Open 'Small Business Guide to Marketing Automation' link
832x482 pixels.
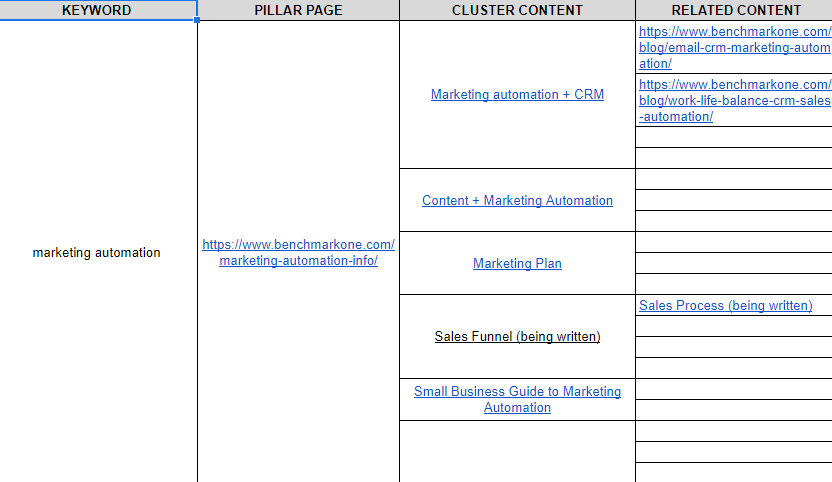pyautogui.click(x=517, y=400)
